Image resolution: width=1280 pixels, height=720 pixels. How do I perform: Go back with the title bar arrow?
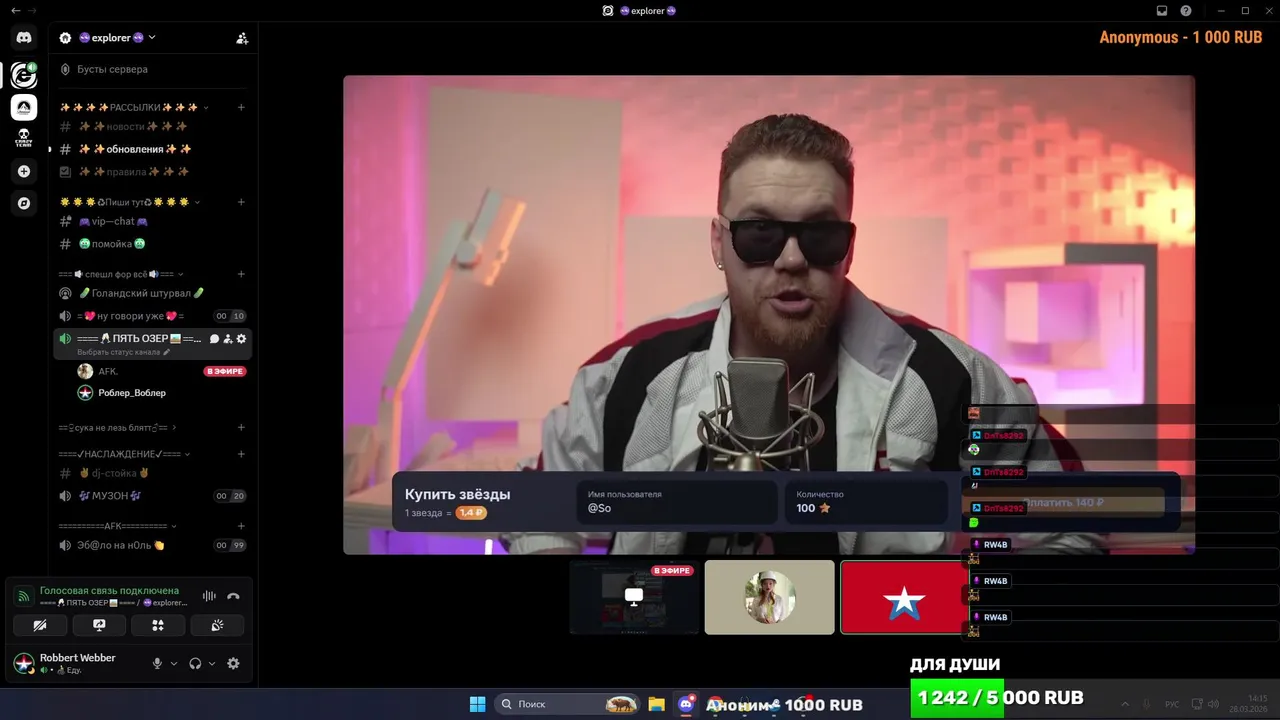point(15,10)
